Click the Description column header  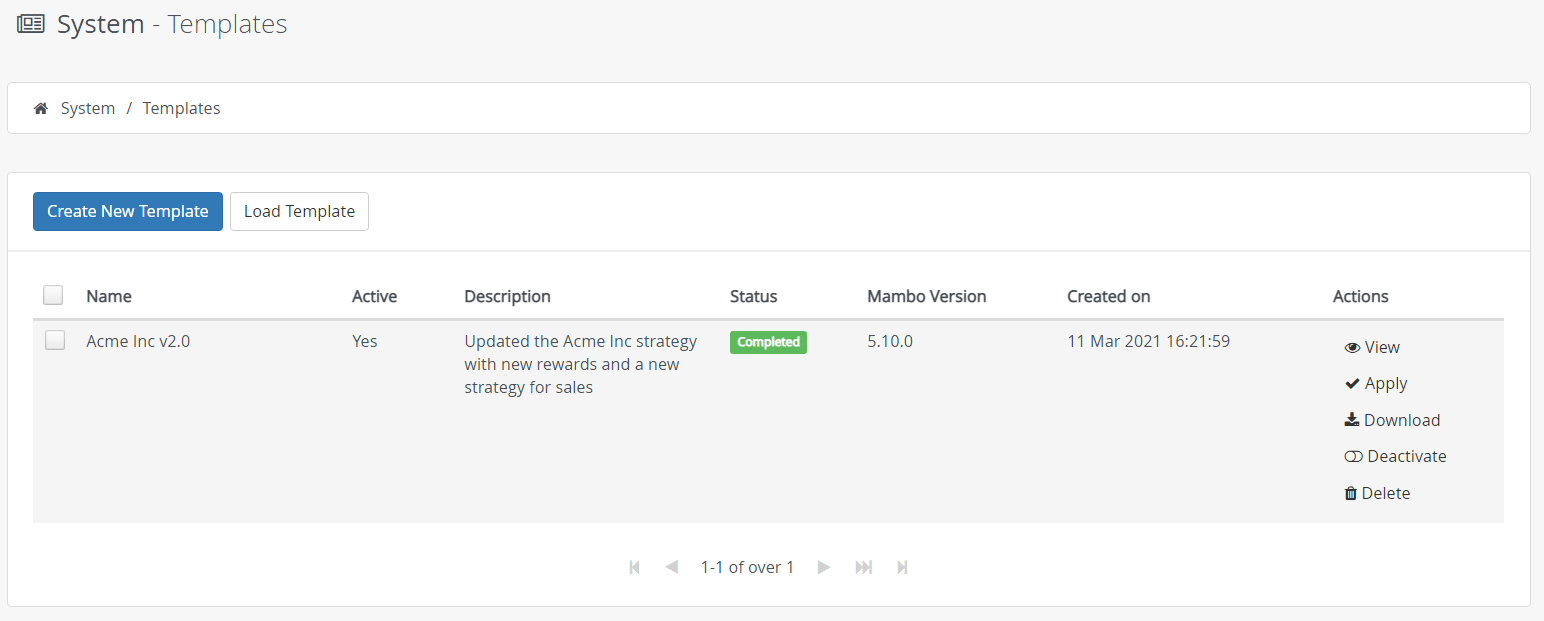coord(507,296)
